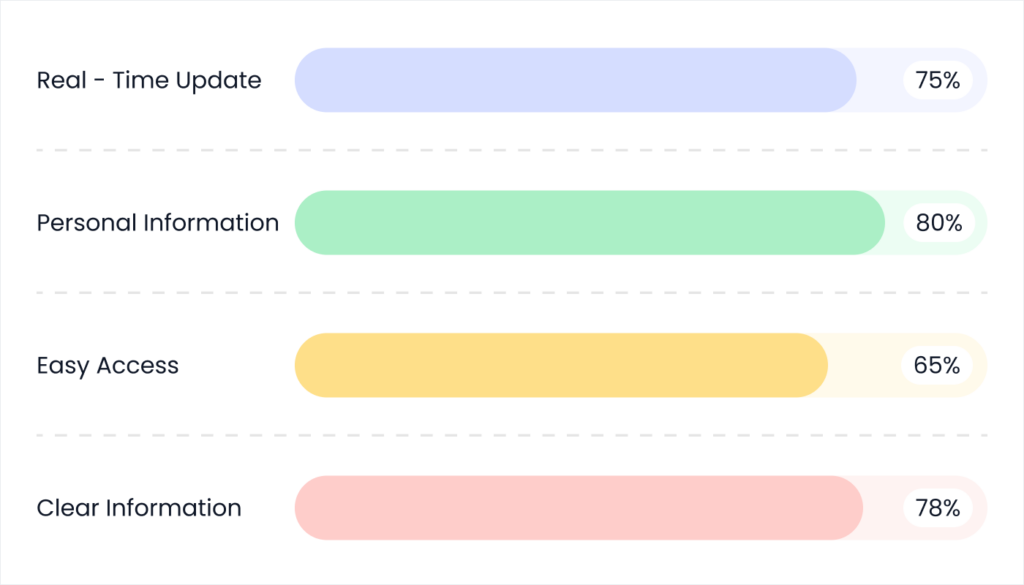Select the 65% value badge
1024x585 pixels.
pos(938,365)
